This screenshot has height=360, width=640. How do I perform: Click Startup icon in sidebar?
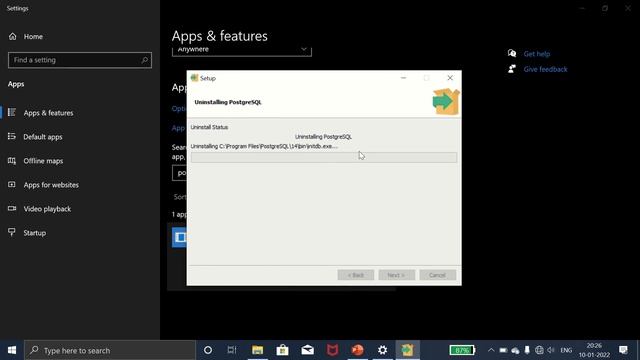12,232
